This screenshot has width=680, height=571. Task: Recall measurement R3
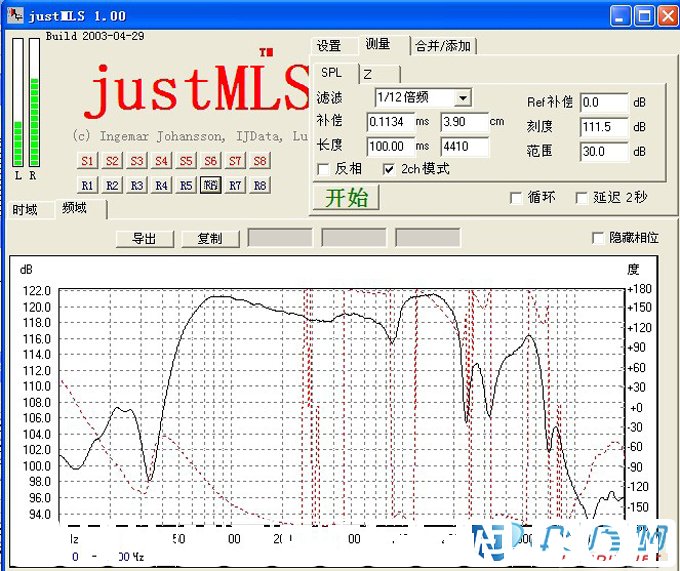click(137, 186)
